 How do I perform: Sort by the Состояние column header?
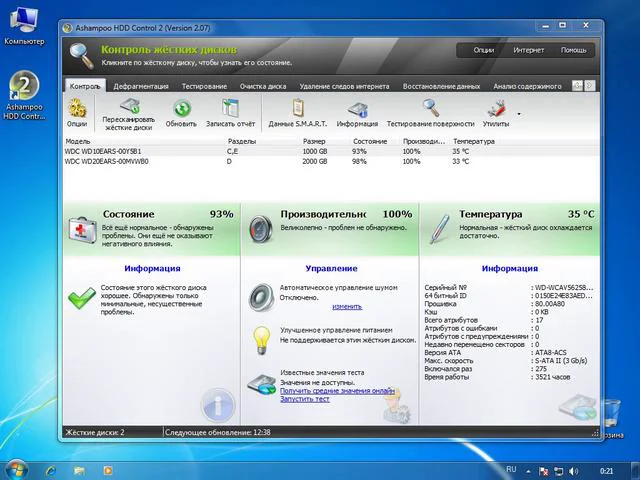[370, 142]
